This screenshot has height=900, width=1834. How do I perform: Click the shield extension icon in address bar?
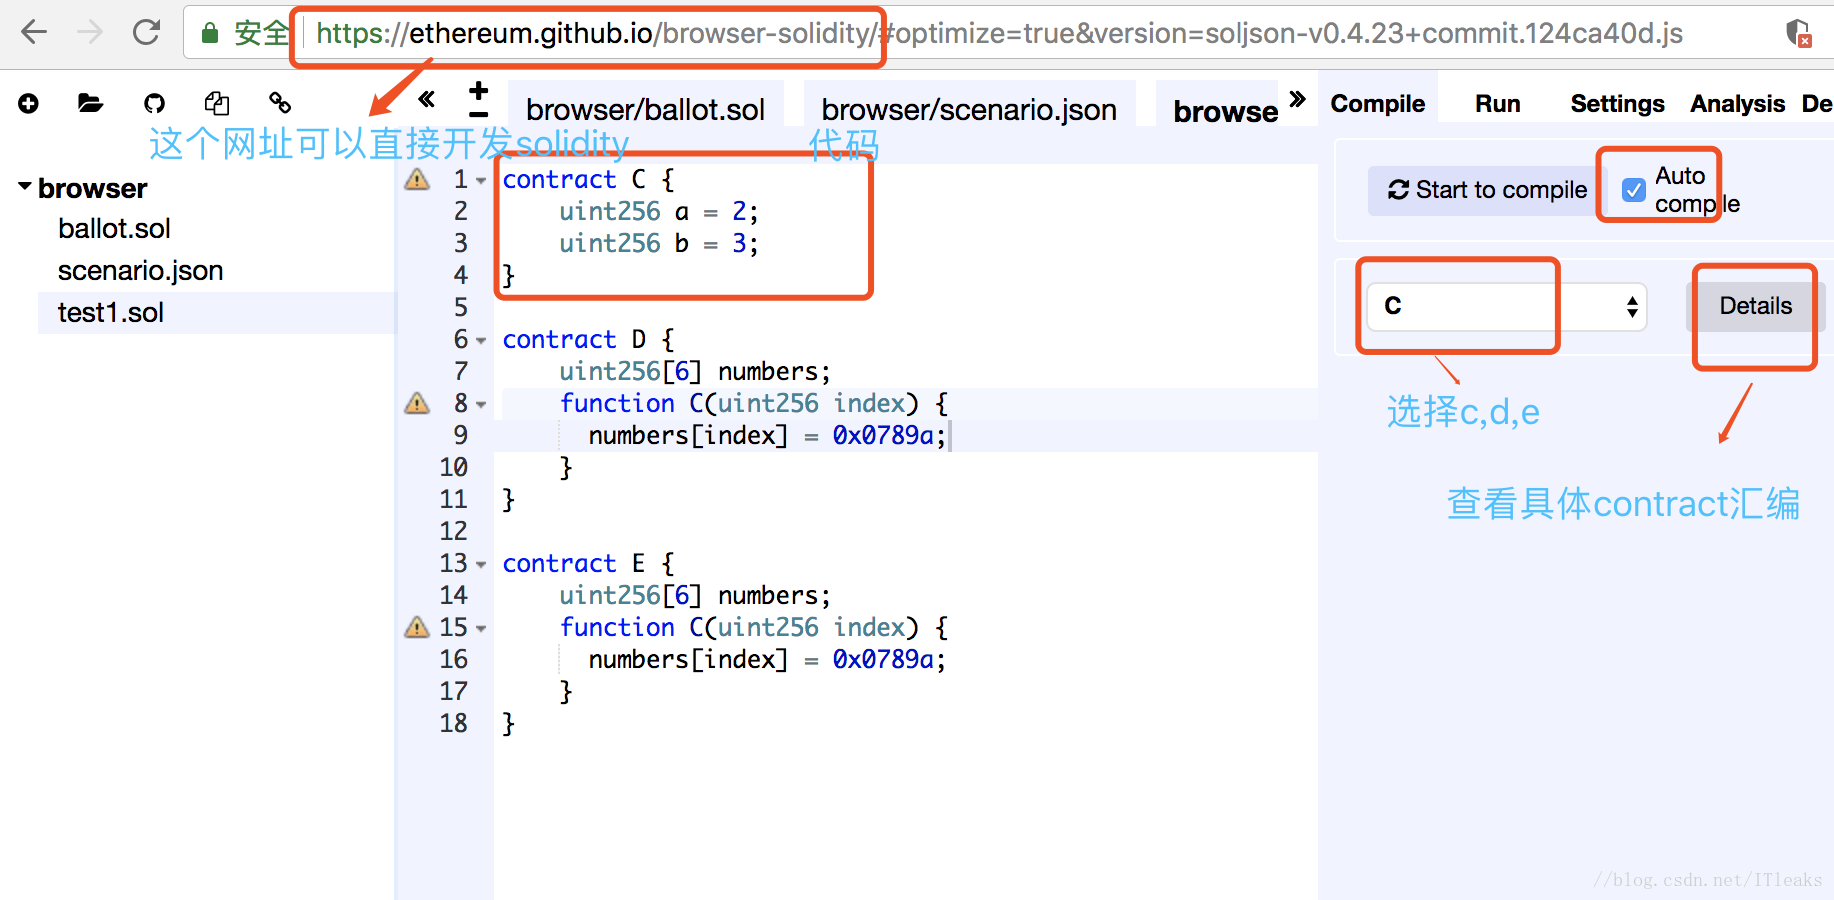coord(1798,33)
